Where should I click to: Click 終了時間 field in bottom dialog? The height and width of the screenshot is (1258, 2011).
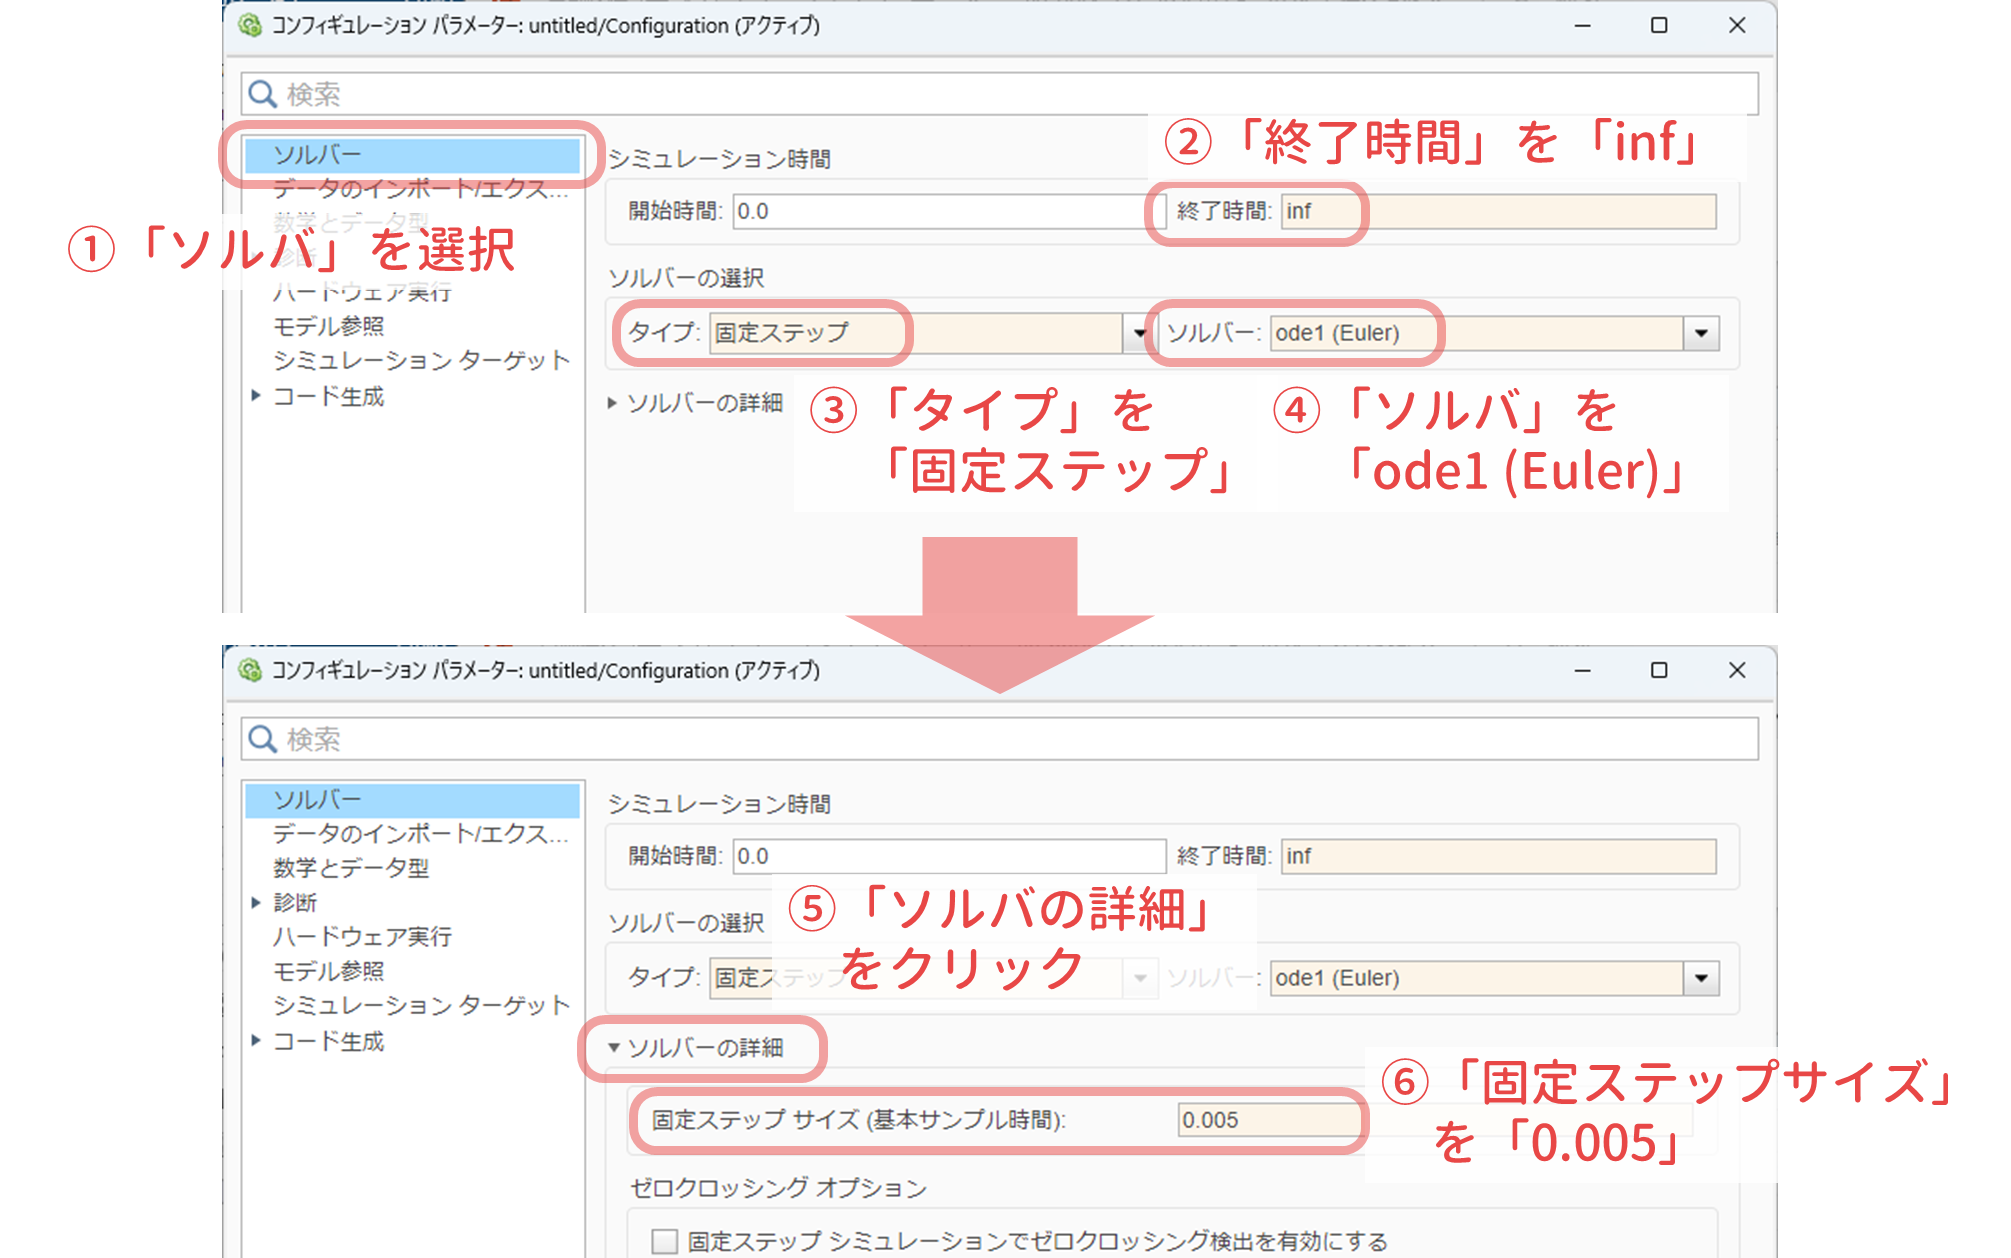pyautogui.click(x=1498, y=856)
